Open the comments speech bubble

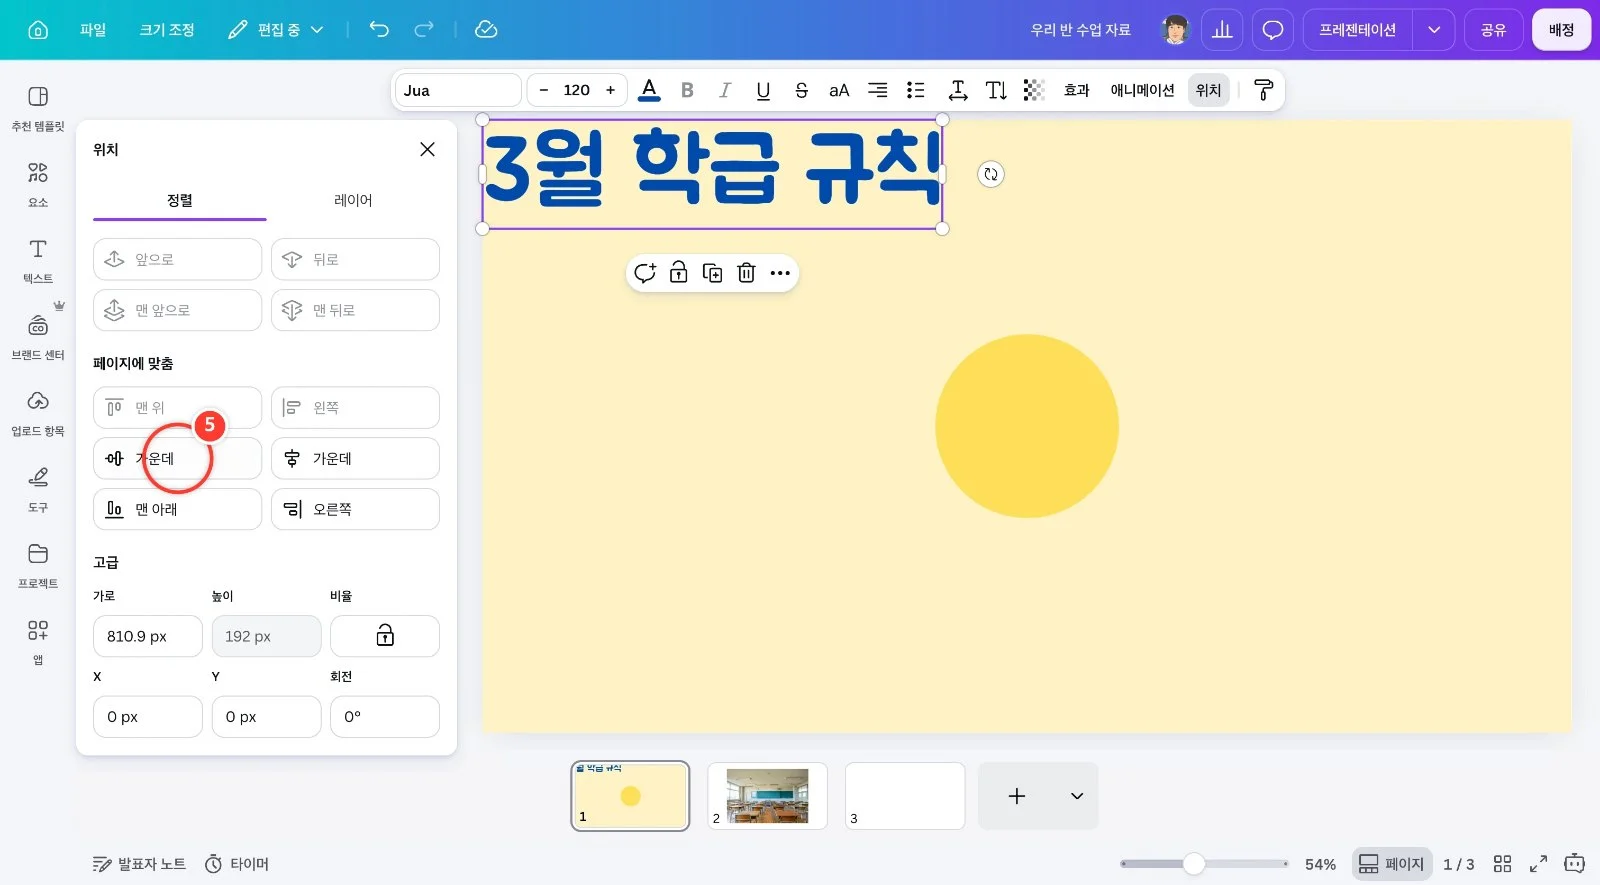1272,30
